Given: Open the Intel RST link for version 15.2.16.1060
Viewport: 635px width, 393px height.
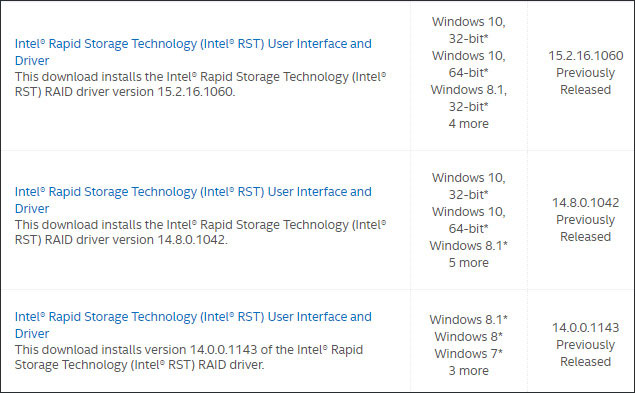Looking at the screenshot, I should pyautogui.click(x=193, y=52).
